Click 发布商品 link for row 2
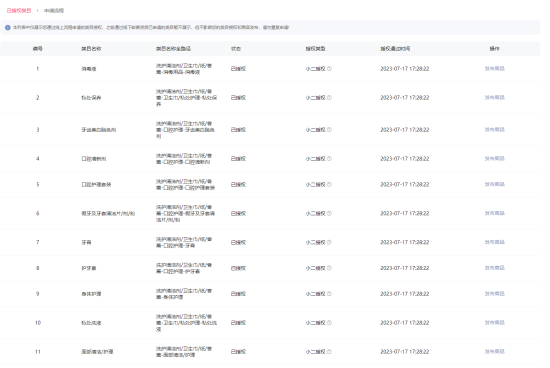This screenshot has height=368, width=550. click(x=495, y=98)
